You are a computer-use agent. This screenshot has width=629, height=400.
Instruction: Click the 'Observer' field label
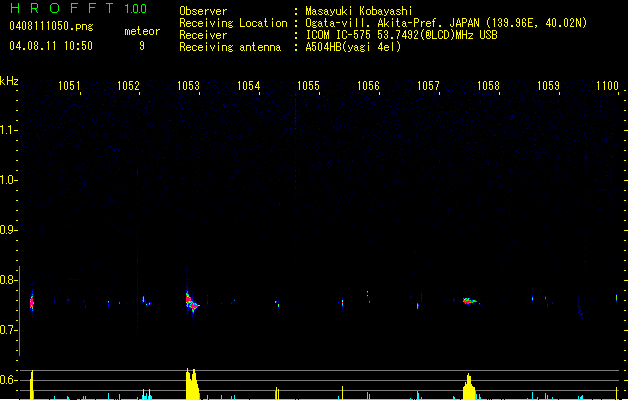coord(203,11)
